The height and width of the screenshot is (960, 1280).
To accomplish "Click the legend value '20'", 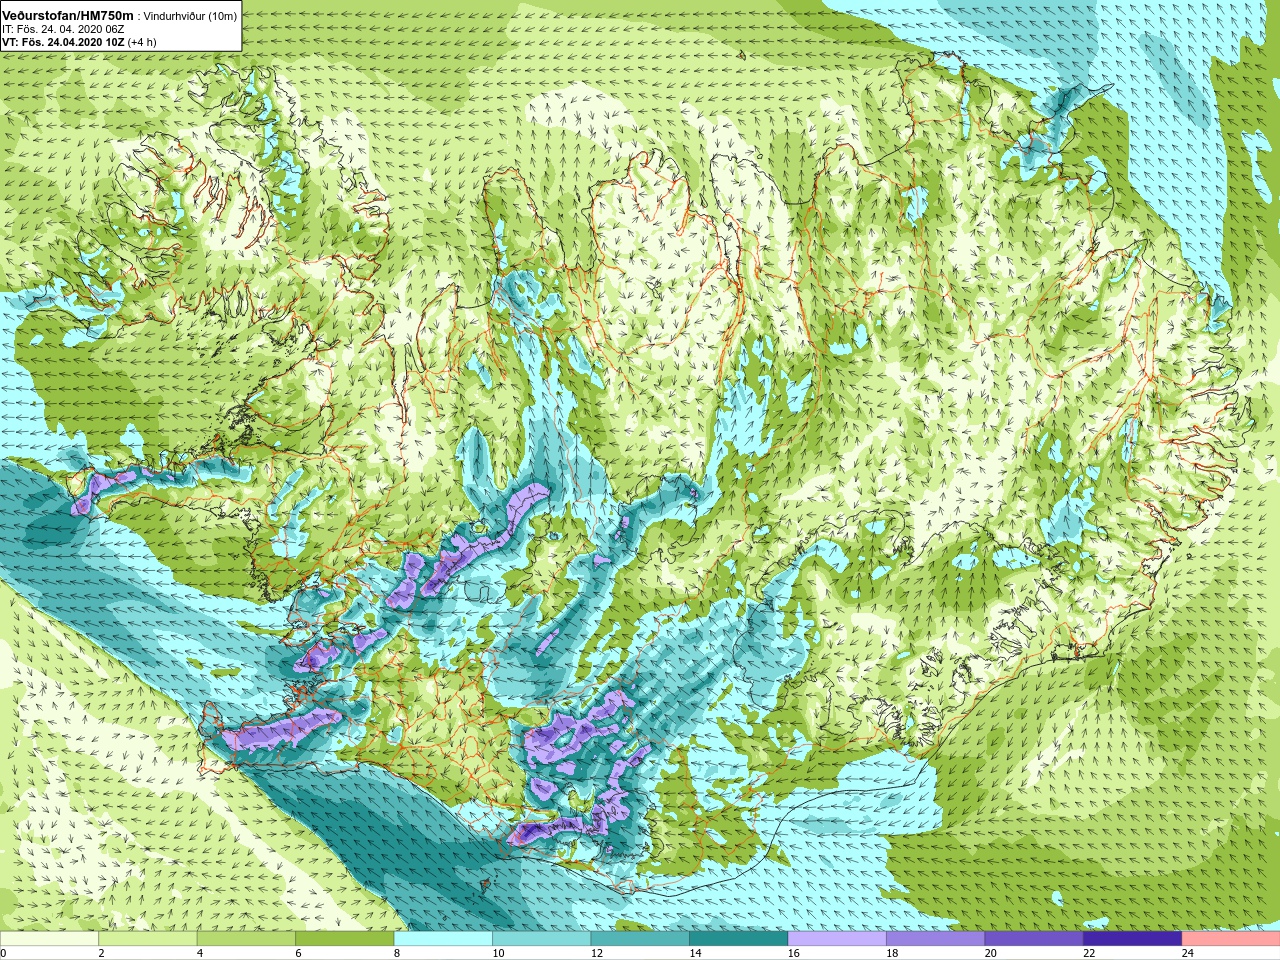I will tap(991, 953).
